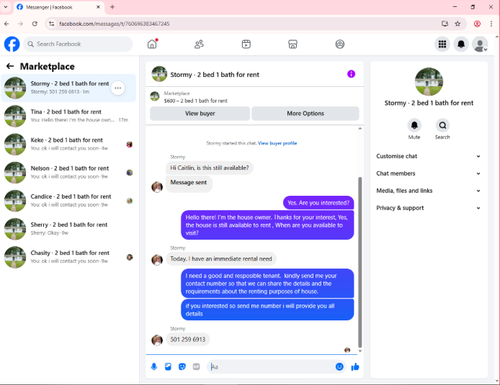This screenshot has width=500, height=385.
Task: Send a thumbs-up like
Action: [x=355, y=367]
